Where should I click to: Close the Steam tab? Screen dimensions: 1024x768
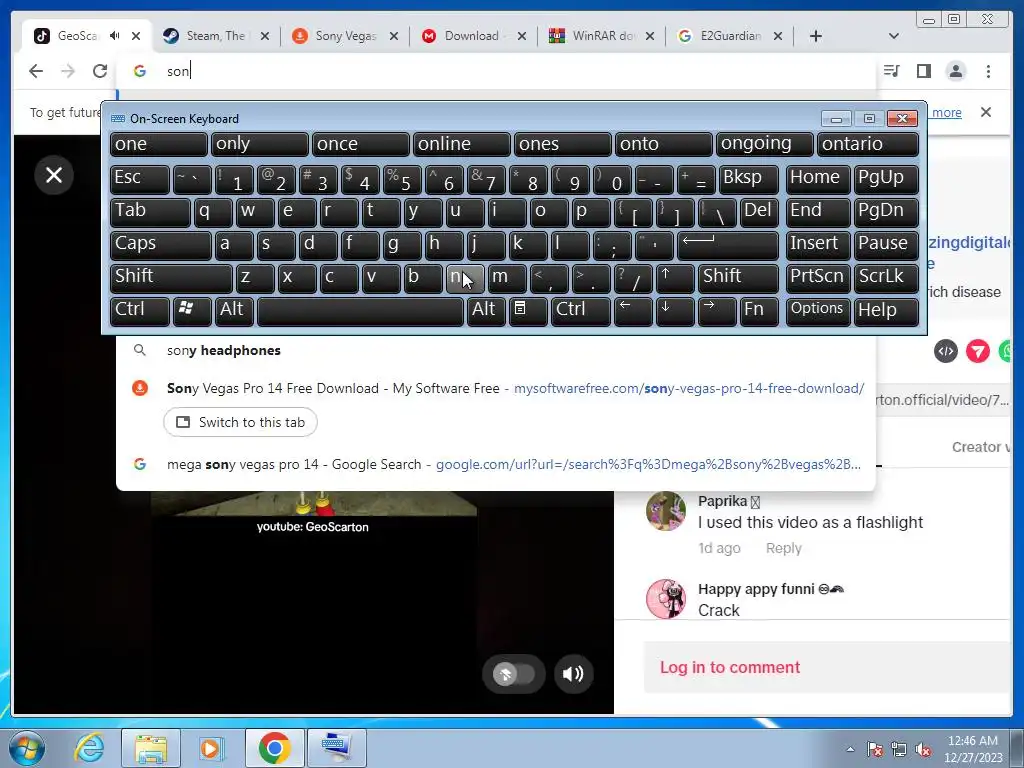(264, 36)
